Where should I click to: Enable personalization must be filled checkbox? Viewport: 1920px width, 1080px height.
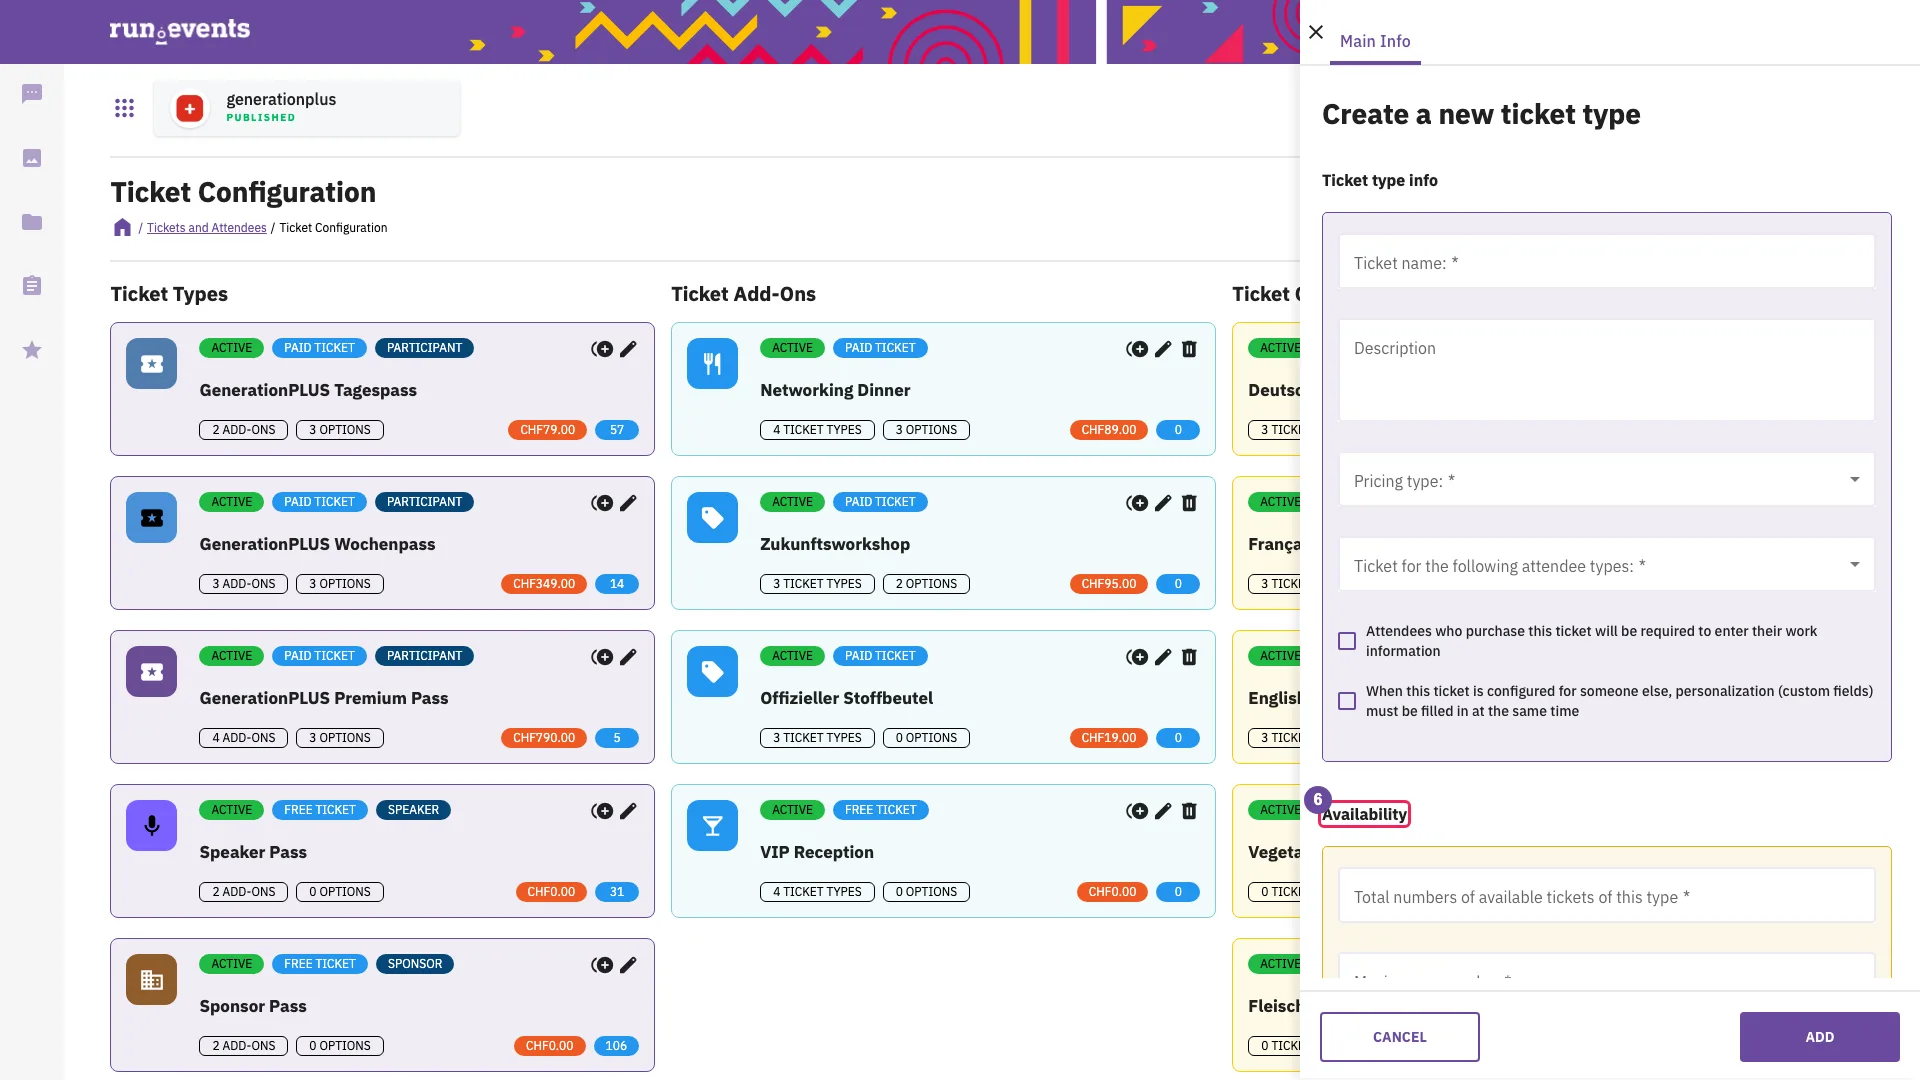[x=1347, y=701]
